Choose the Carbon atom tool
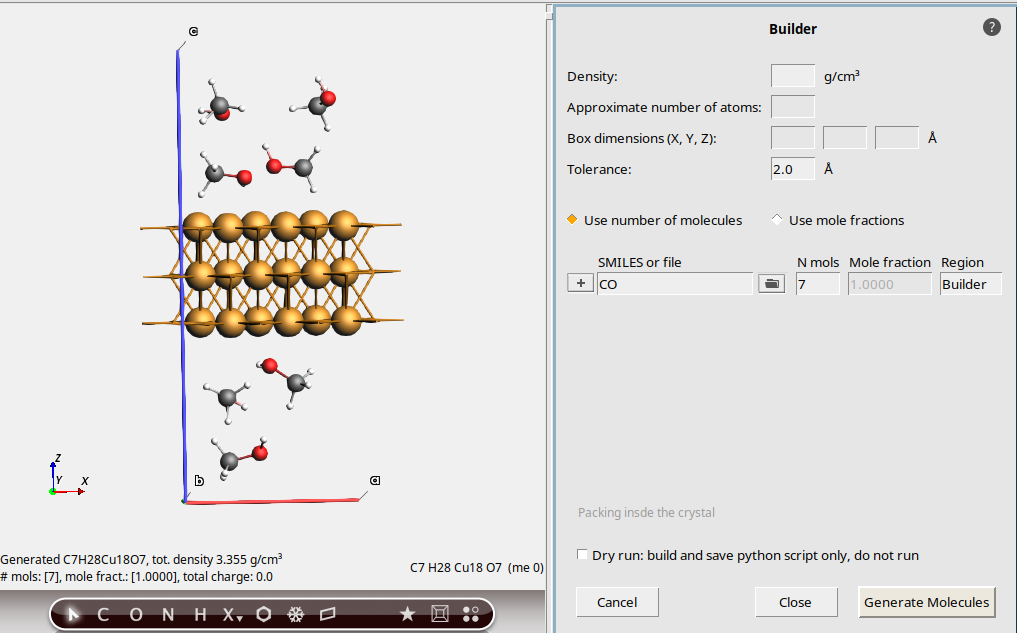The width and height of the screenshot is (1017, 633). coord(103,614)
